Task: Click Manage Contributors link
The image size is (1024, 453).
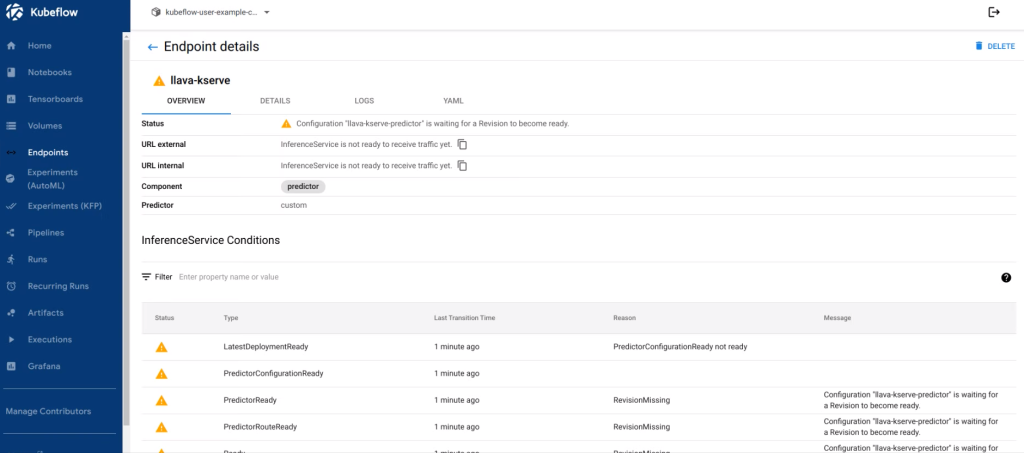Action: [48, 411]
